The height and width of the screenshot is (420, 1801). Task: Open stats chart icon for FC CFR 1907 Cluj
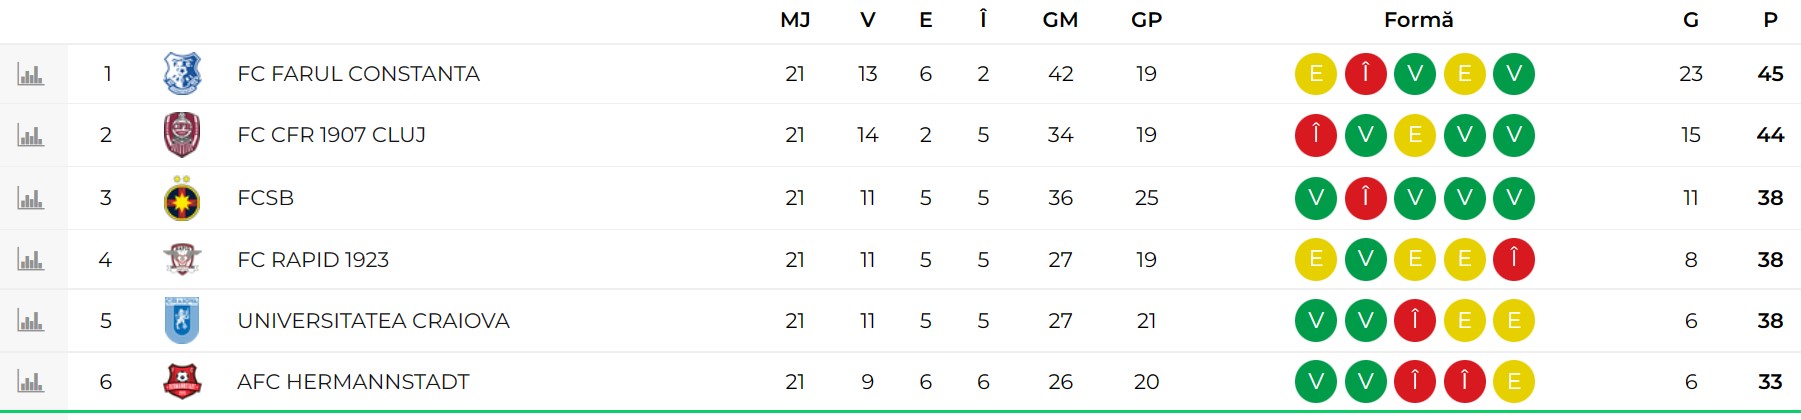point(31,135)
